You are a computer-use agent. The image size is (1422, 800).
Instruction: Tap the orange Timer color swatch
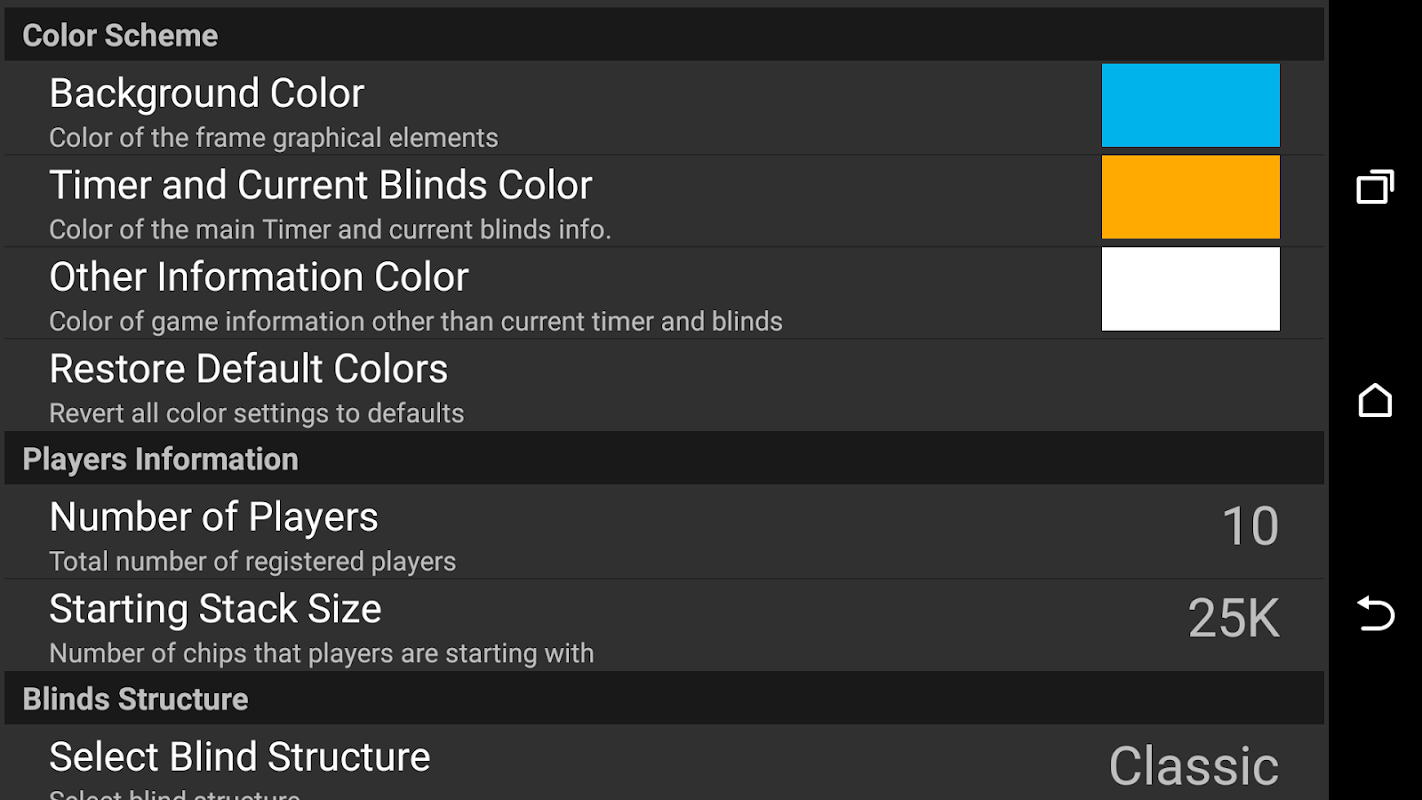[1190, 197]
